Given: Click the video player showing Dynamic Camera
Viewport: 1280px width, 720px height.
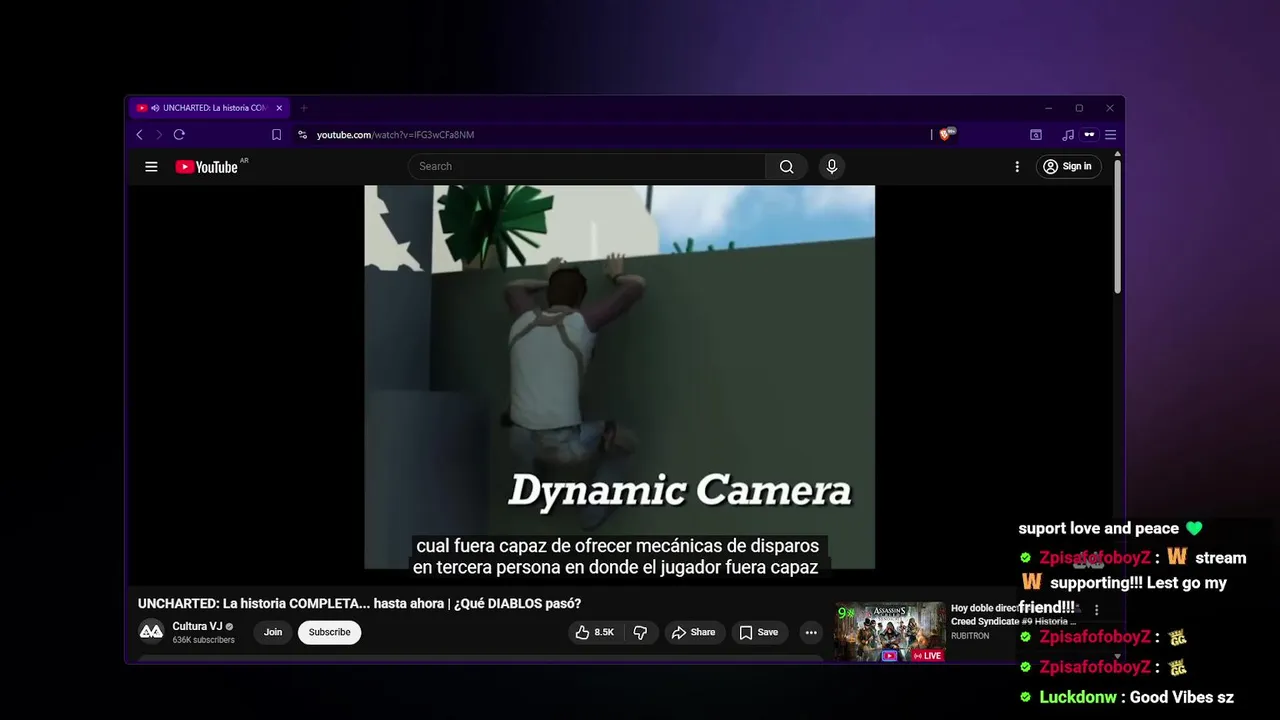Looking at the screenshot, I should pyautogui.click(x=619, y=377).
